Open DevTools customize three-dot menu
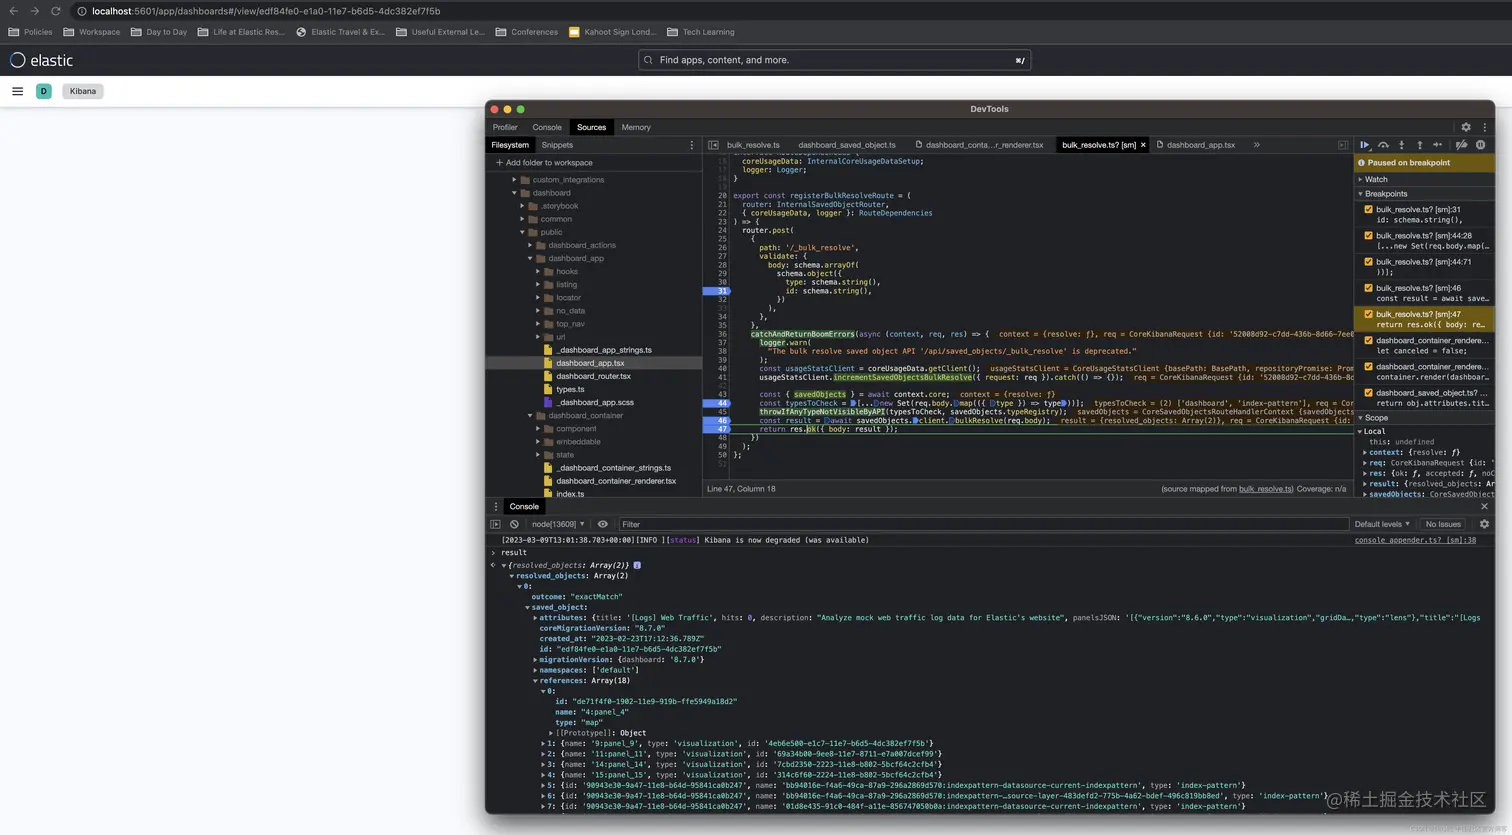The image size is (1512, 835). click(1484, 127)
